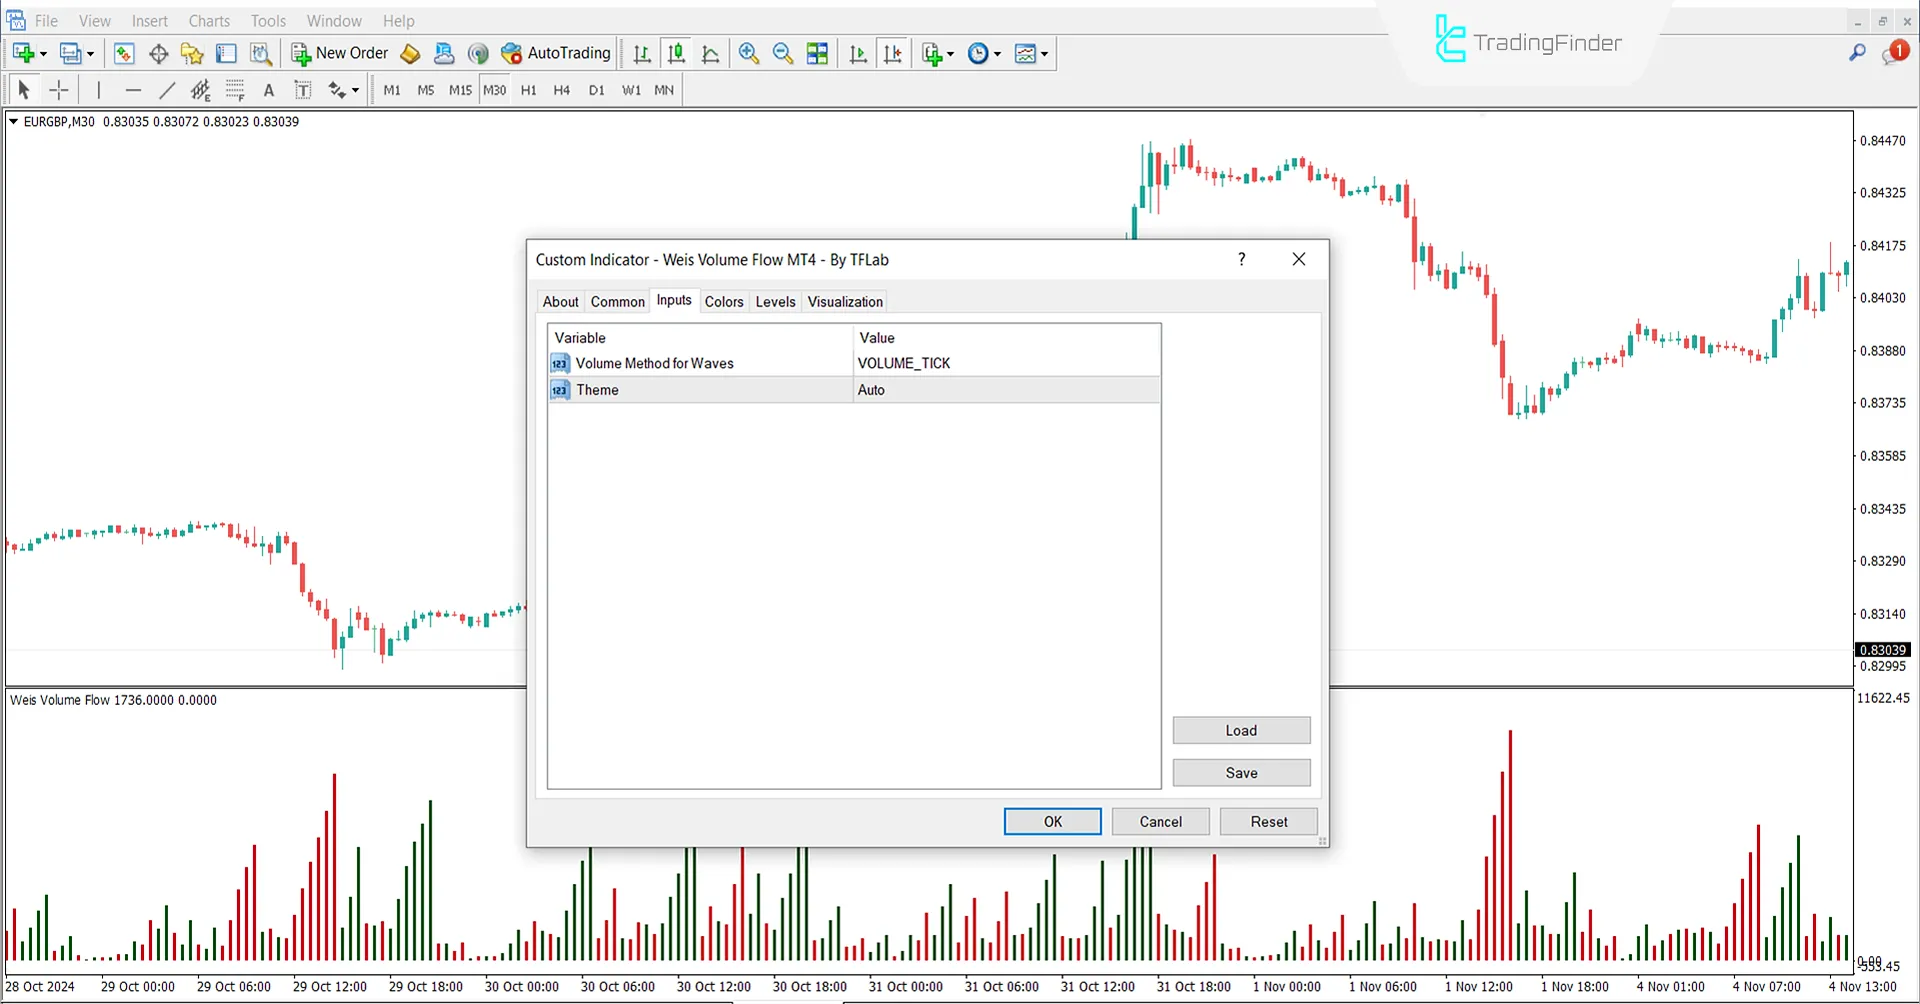Select the Equidistant Channel tool
The height and width of the screenshot is (1004, 1920).
(x=201, y=90)
